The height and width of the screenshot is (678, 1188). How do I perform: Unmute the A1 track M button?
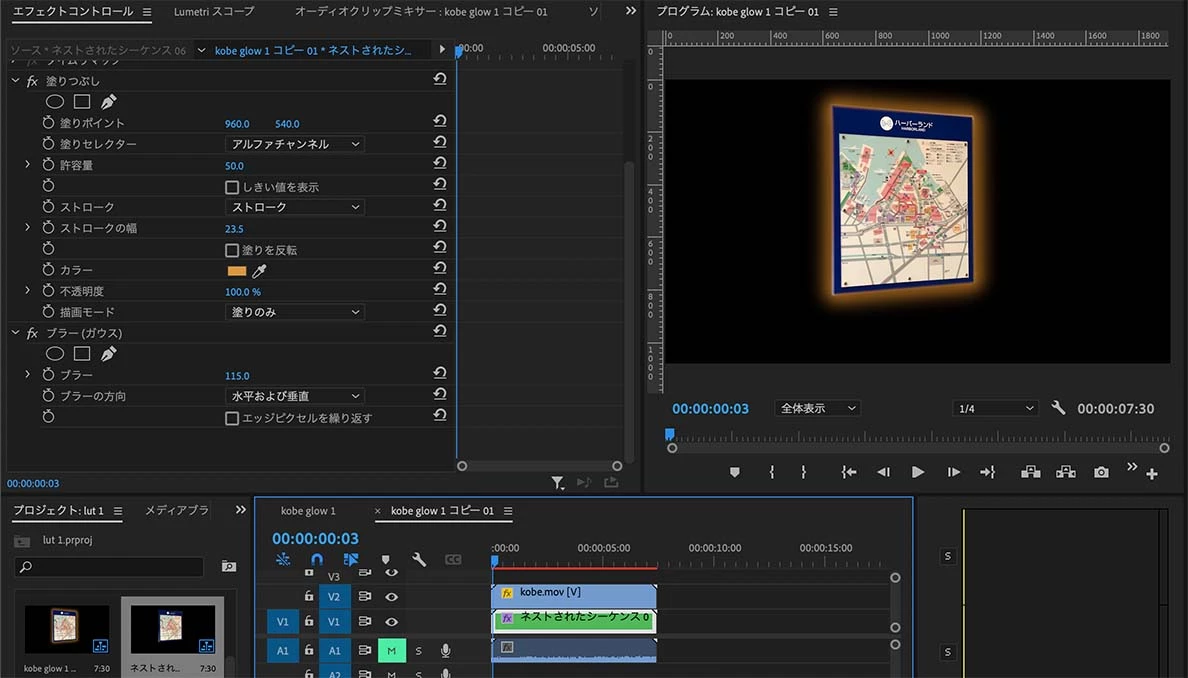point(392,650)
